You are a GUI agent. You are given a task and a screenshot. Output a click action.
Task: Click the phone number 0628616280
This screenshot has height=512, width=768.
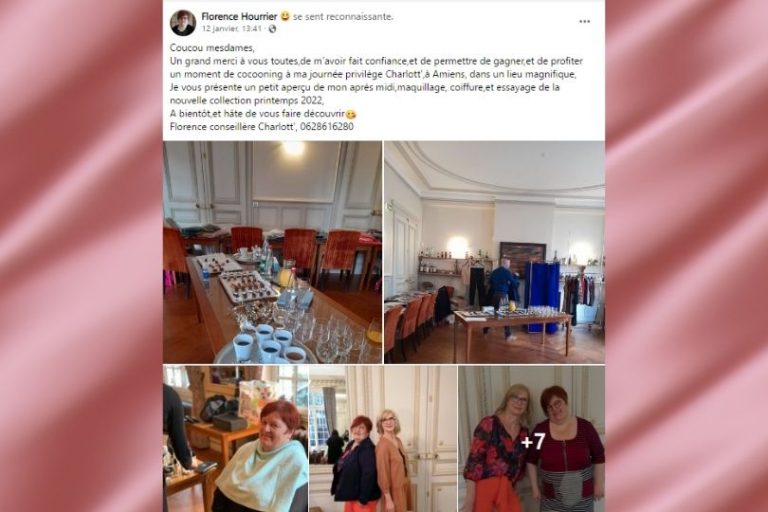327,126
